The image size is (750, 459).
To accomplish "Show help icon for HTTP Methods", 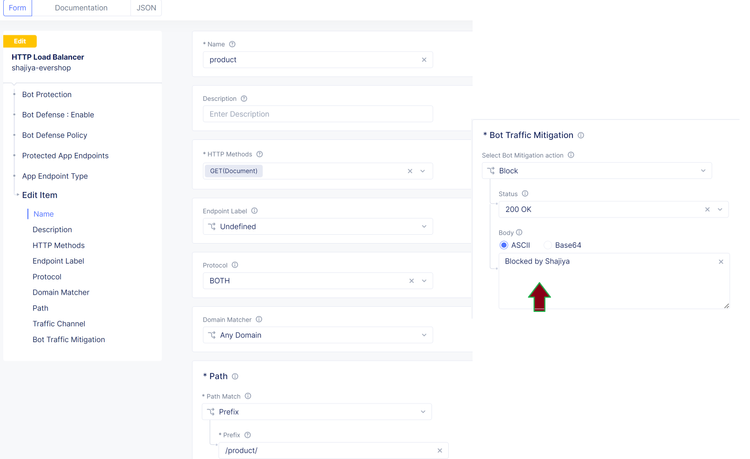I will [x=260, y=154].
